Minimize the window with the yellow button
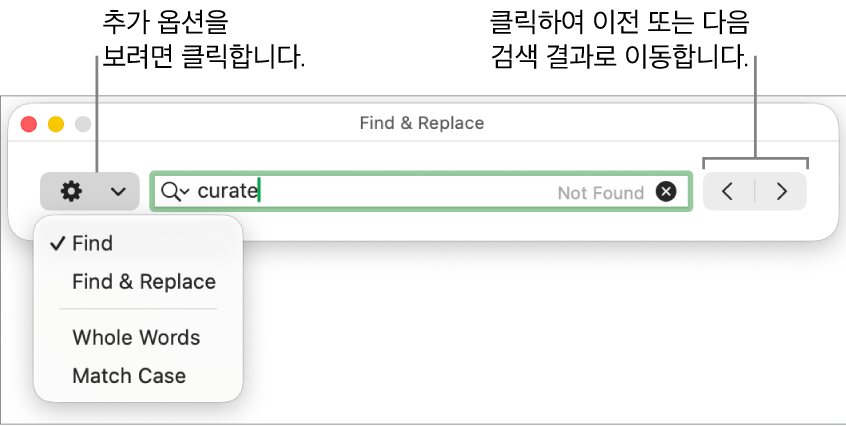Viewport: 846px width, 426px height. [x=56, y=124]
